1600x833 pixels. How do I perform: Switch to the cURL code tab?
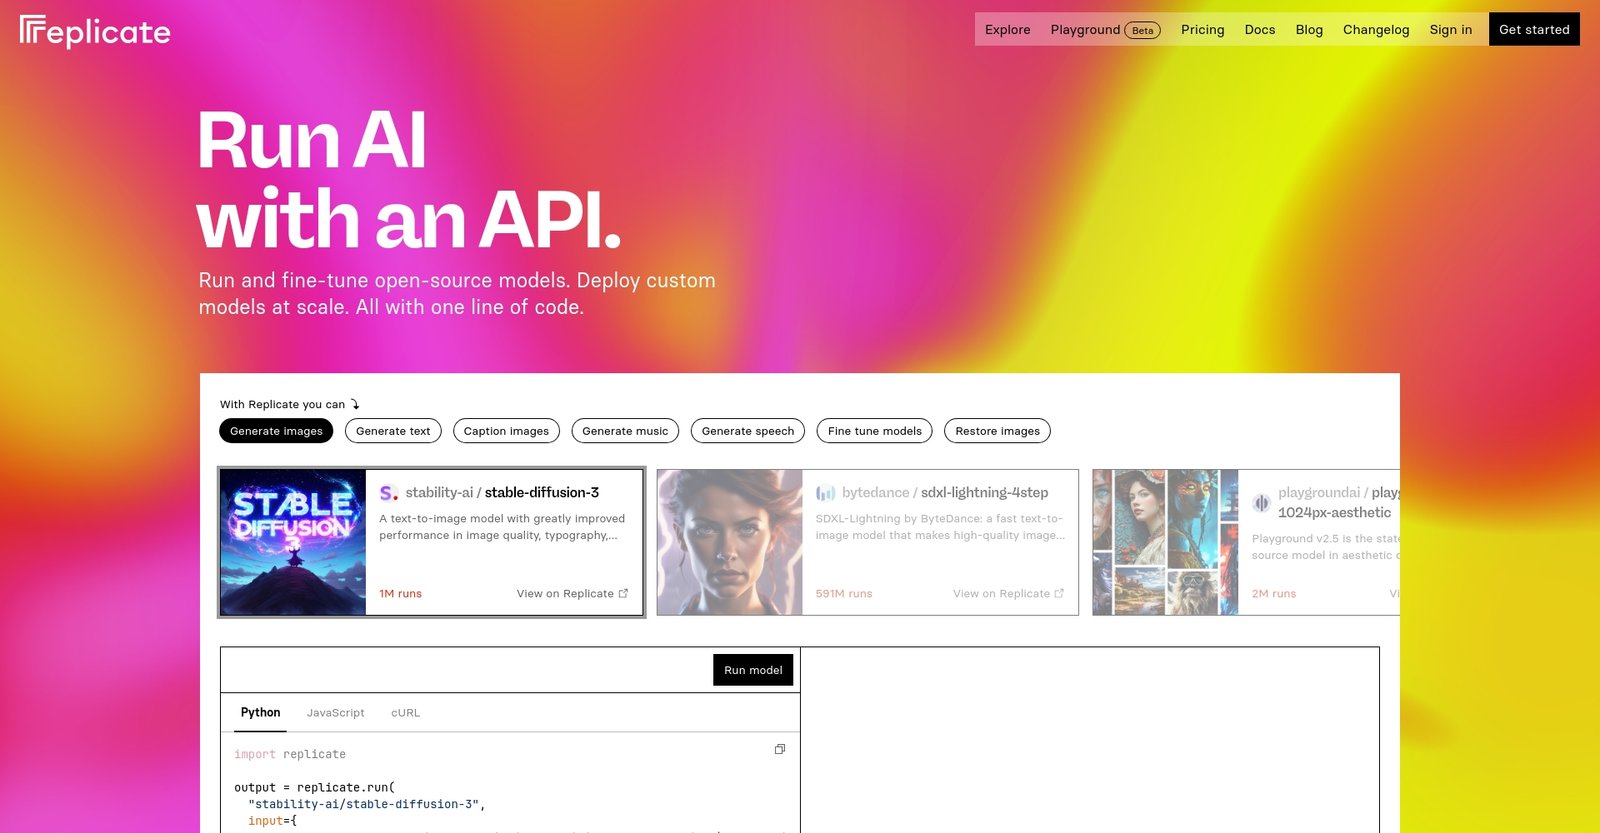click(405, 713)
